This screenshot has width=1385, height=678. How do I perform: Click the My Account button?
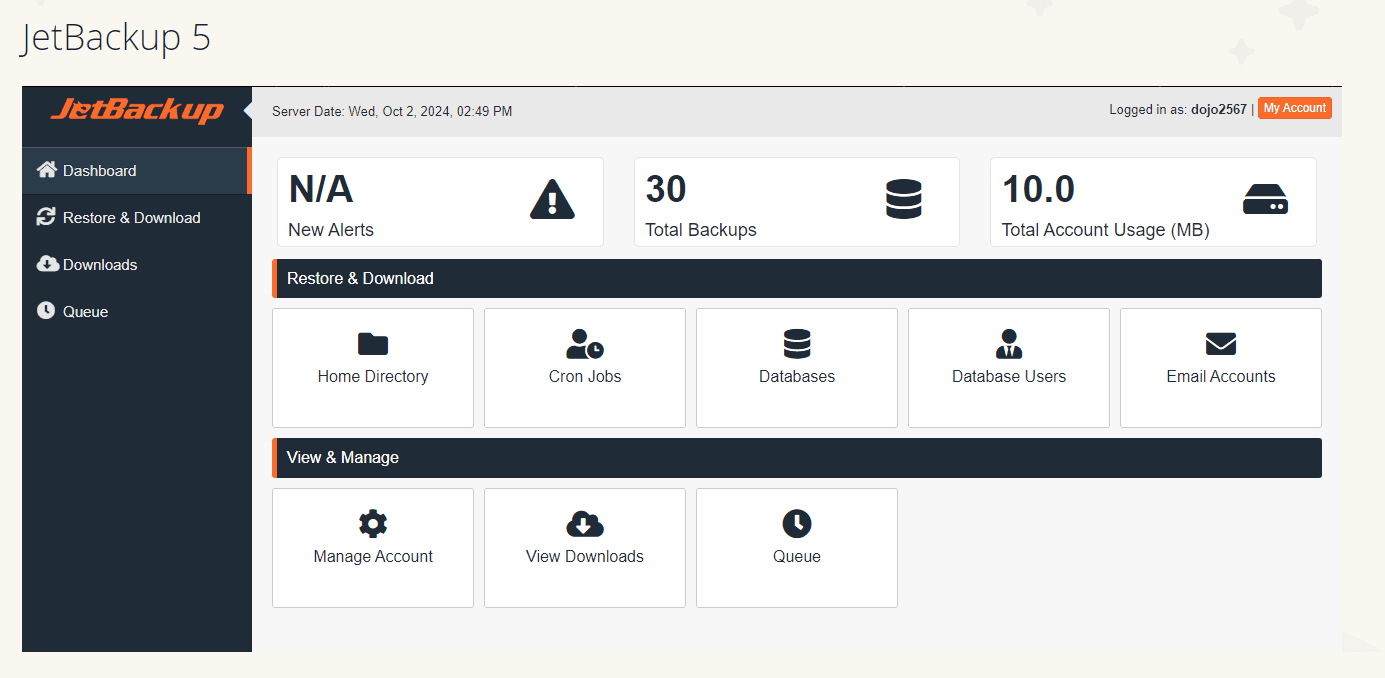coord(1294,108)
